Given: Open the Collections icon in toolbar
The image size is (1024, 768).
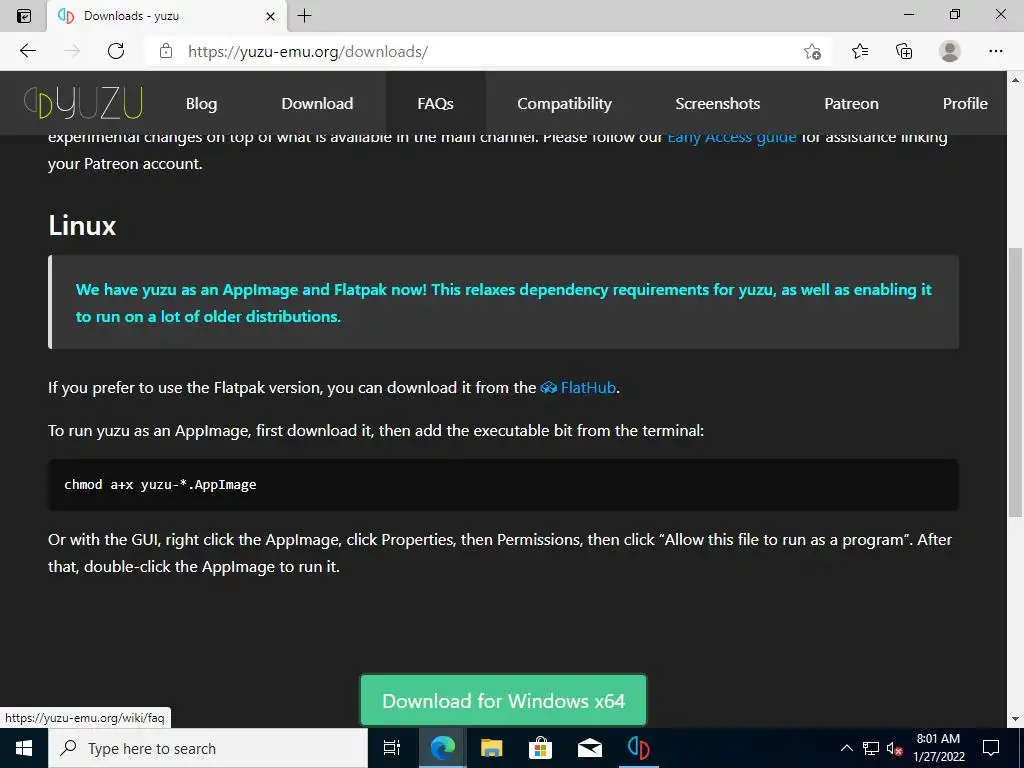Looking at the screenshot, I should pyautogui.click(x=904, y=51).
